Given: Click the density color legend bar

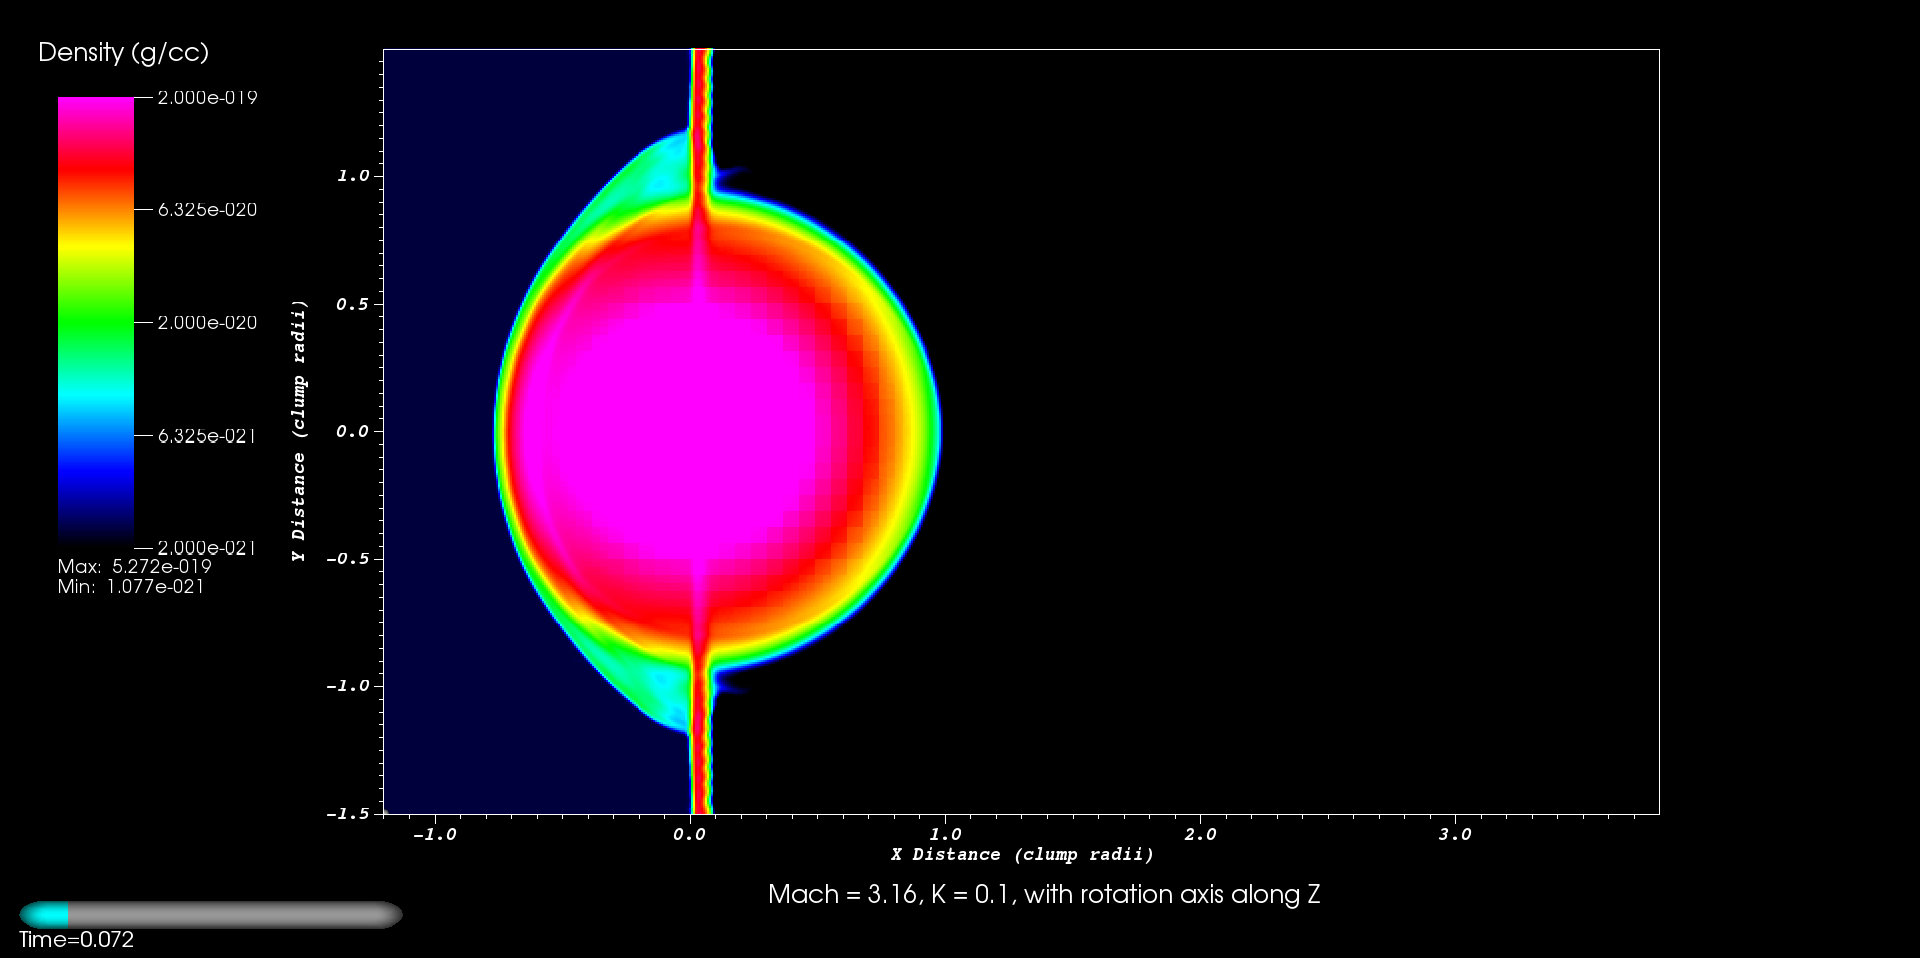Looking at the screenshot, I should click(x=96, y=322).
